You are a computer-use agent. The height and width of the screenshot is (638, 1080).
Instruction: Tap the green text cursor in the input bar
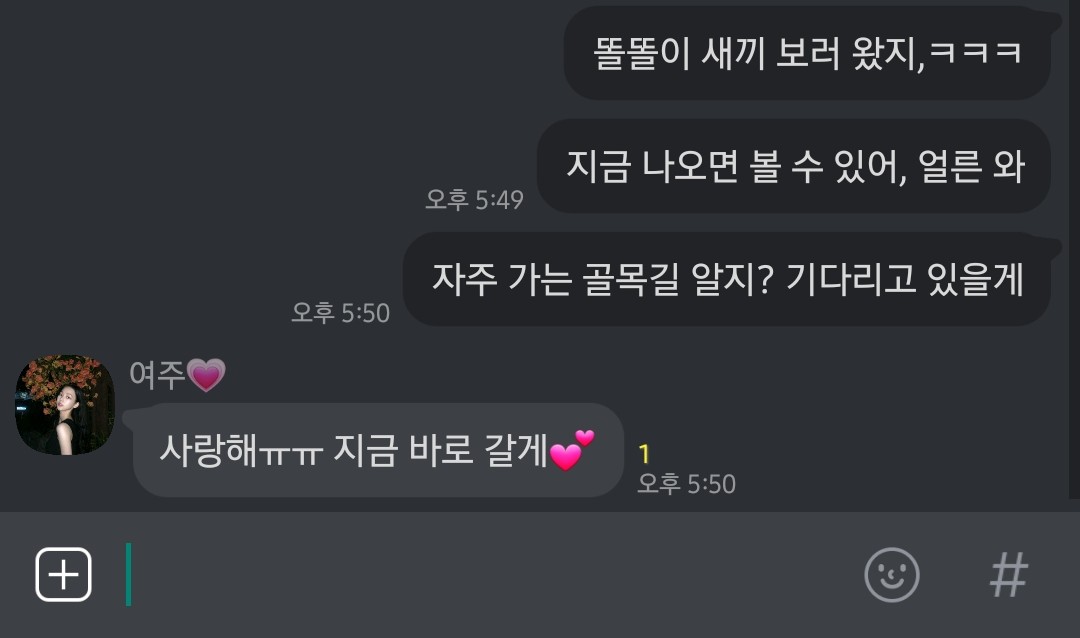pos(128,575)
